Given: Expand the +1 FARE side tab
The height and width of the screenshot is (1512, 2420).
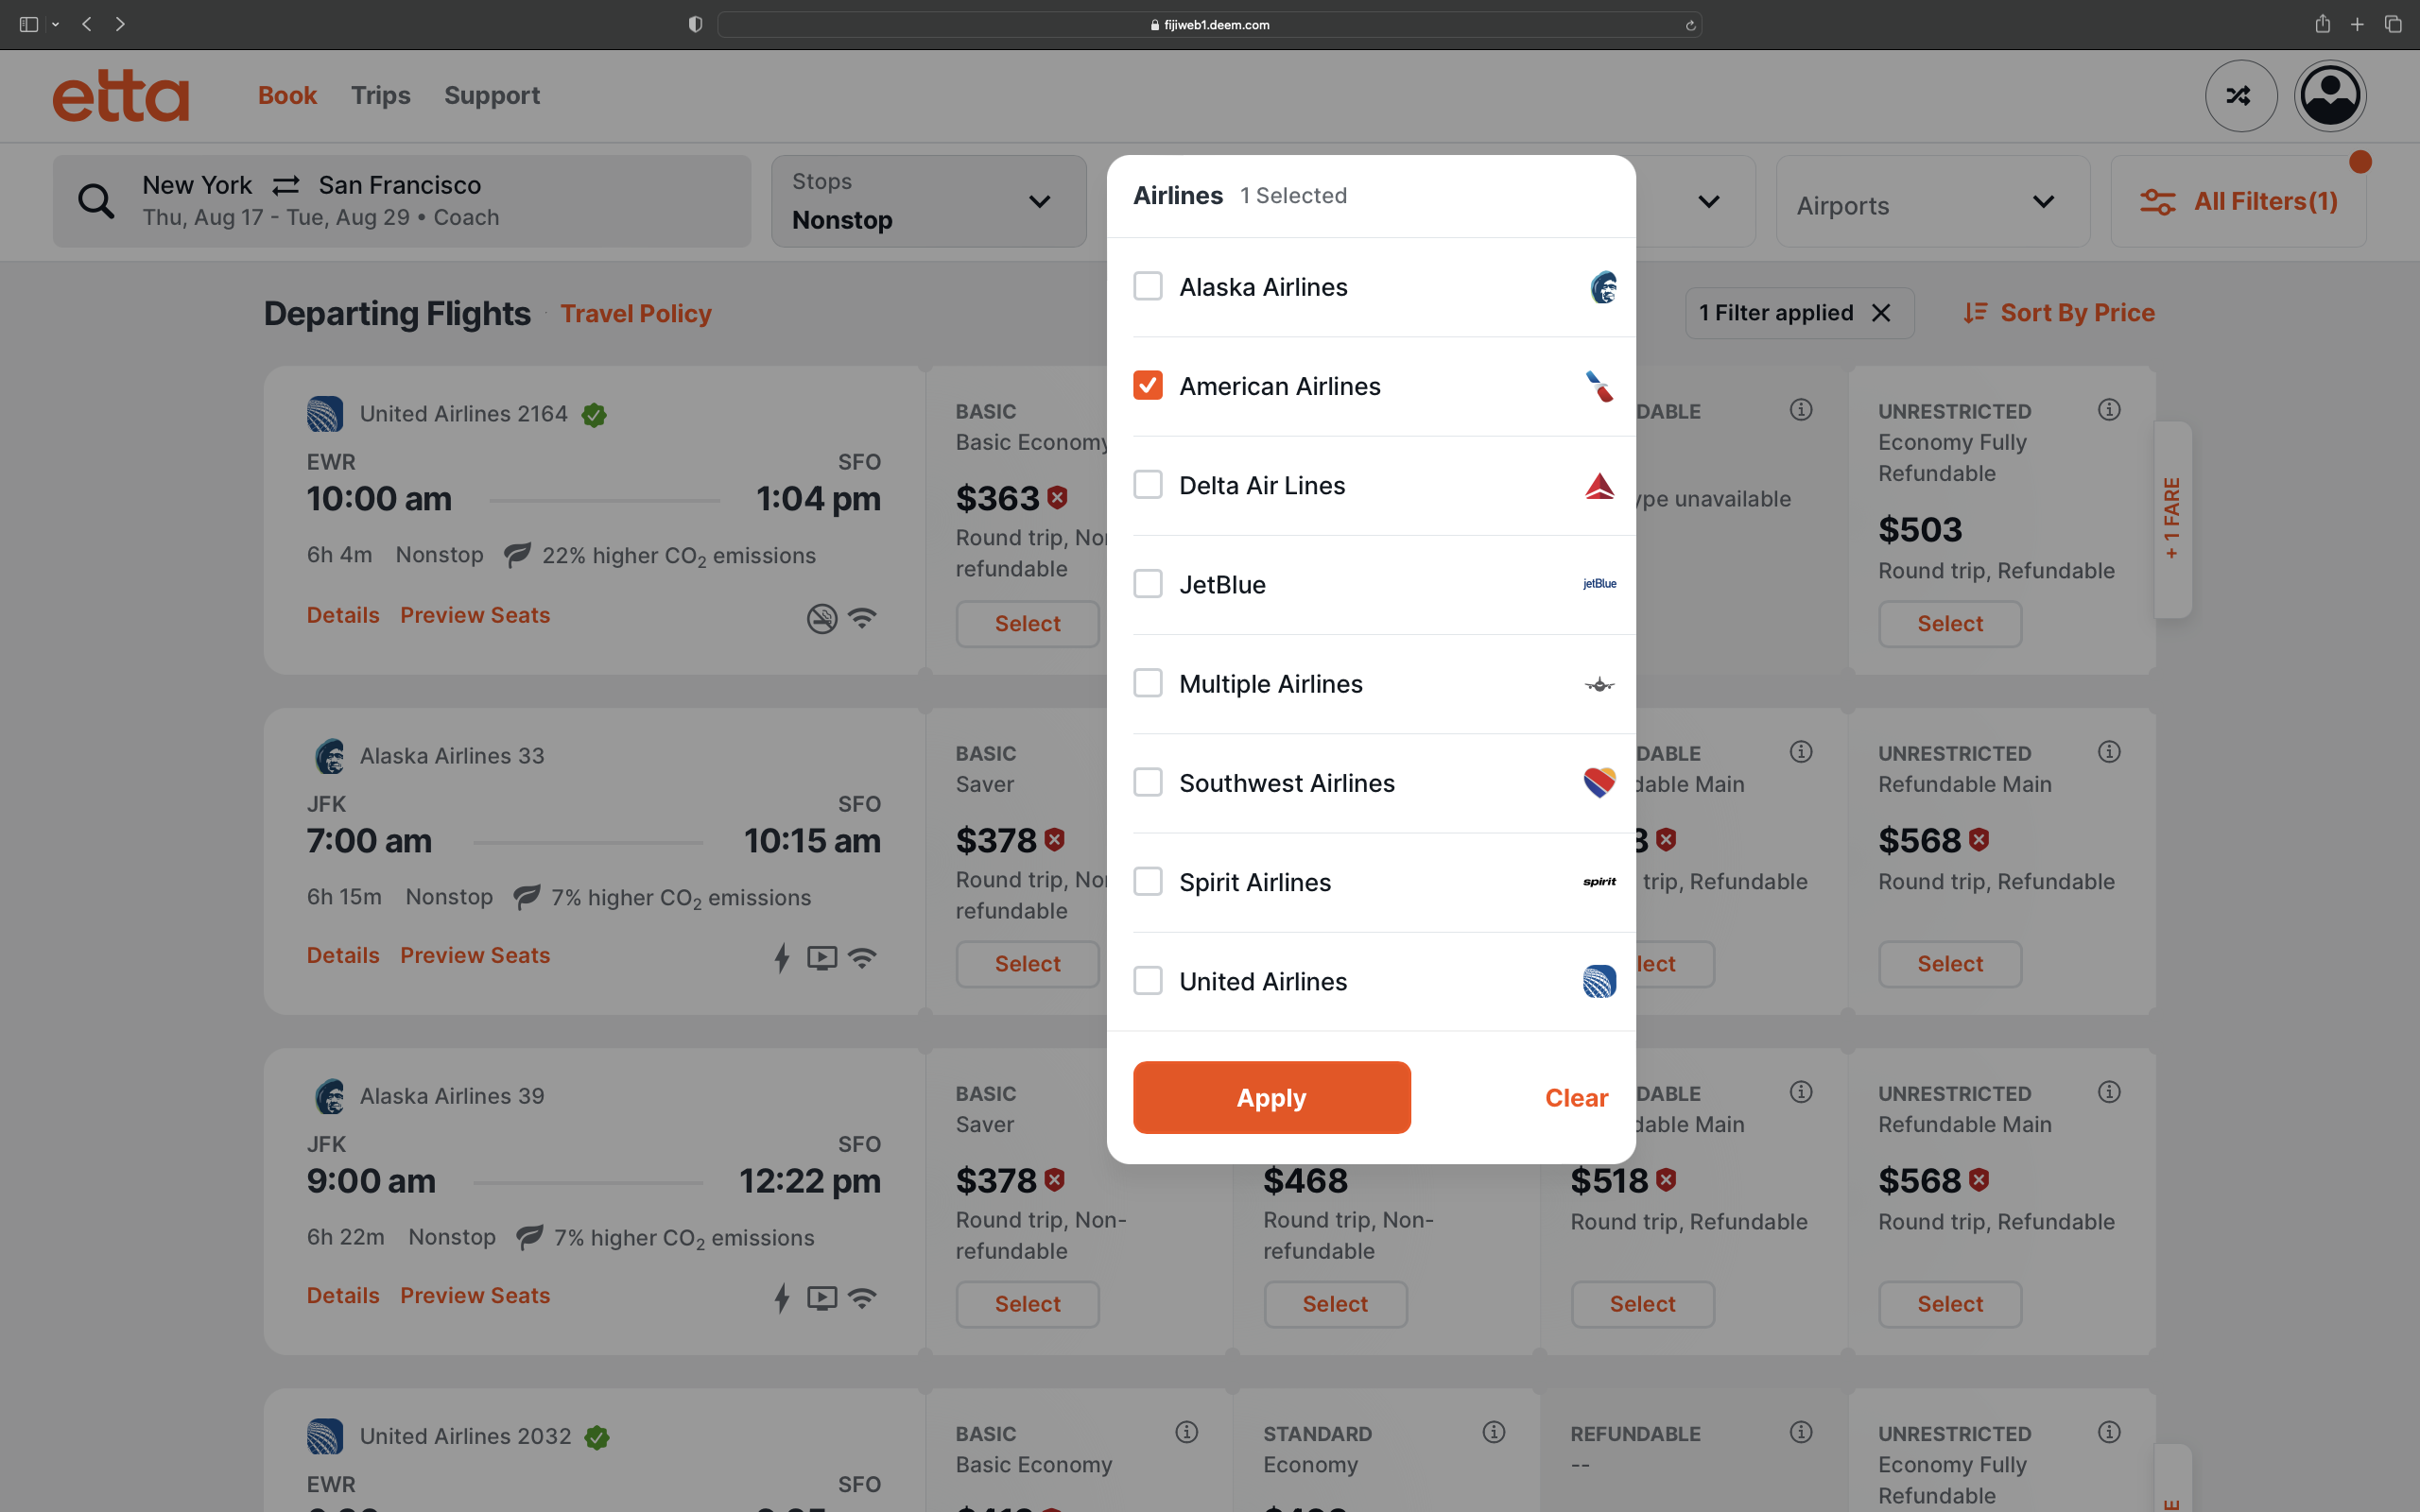Looking at the screenshot, I should 2172,519.
